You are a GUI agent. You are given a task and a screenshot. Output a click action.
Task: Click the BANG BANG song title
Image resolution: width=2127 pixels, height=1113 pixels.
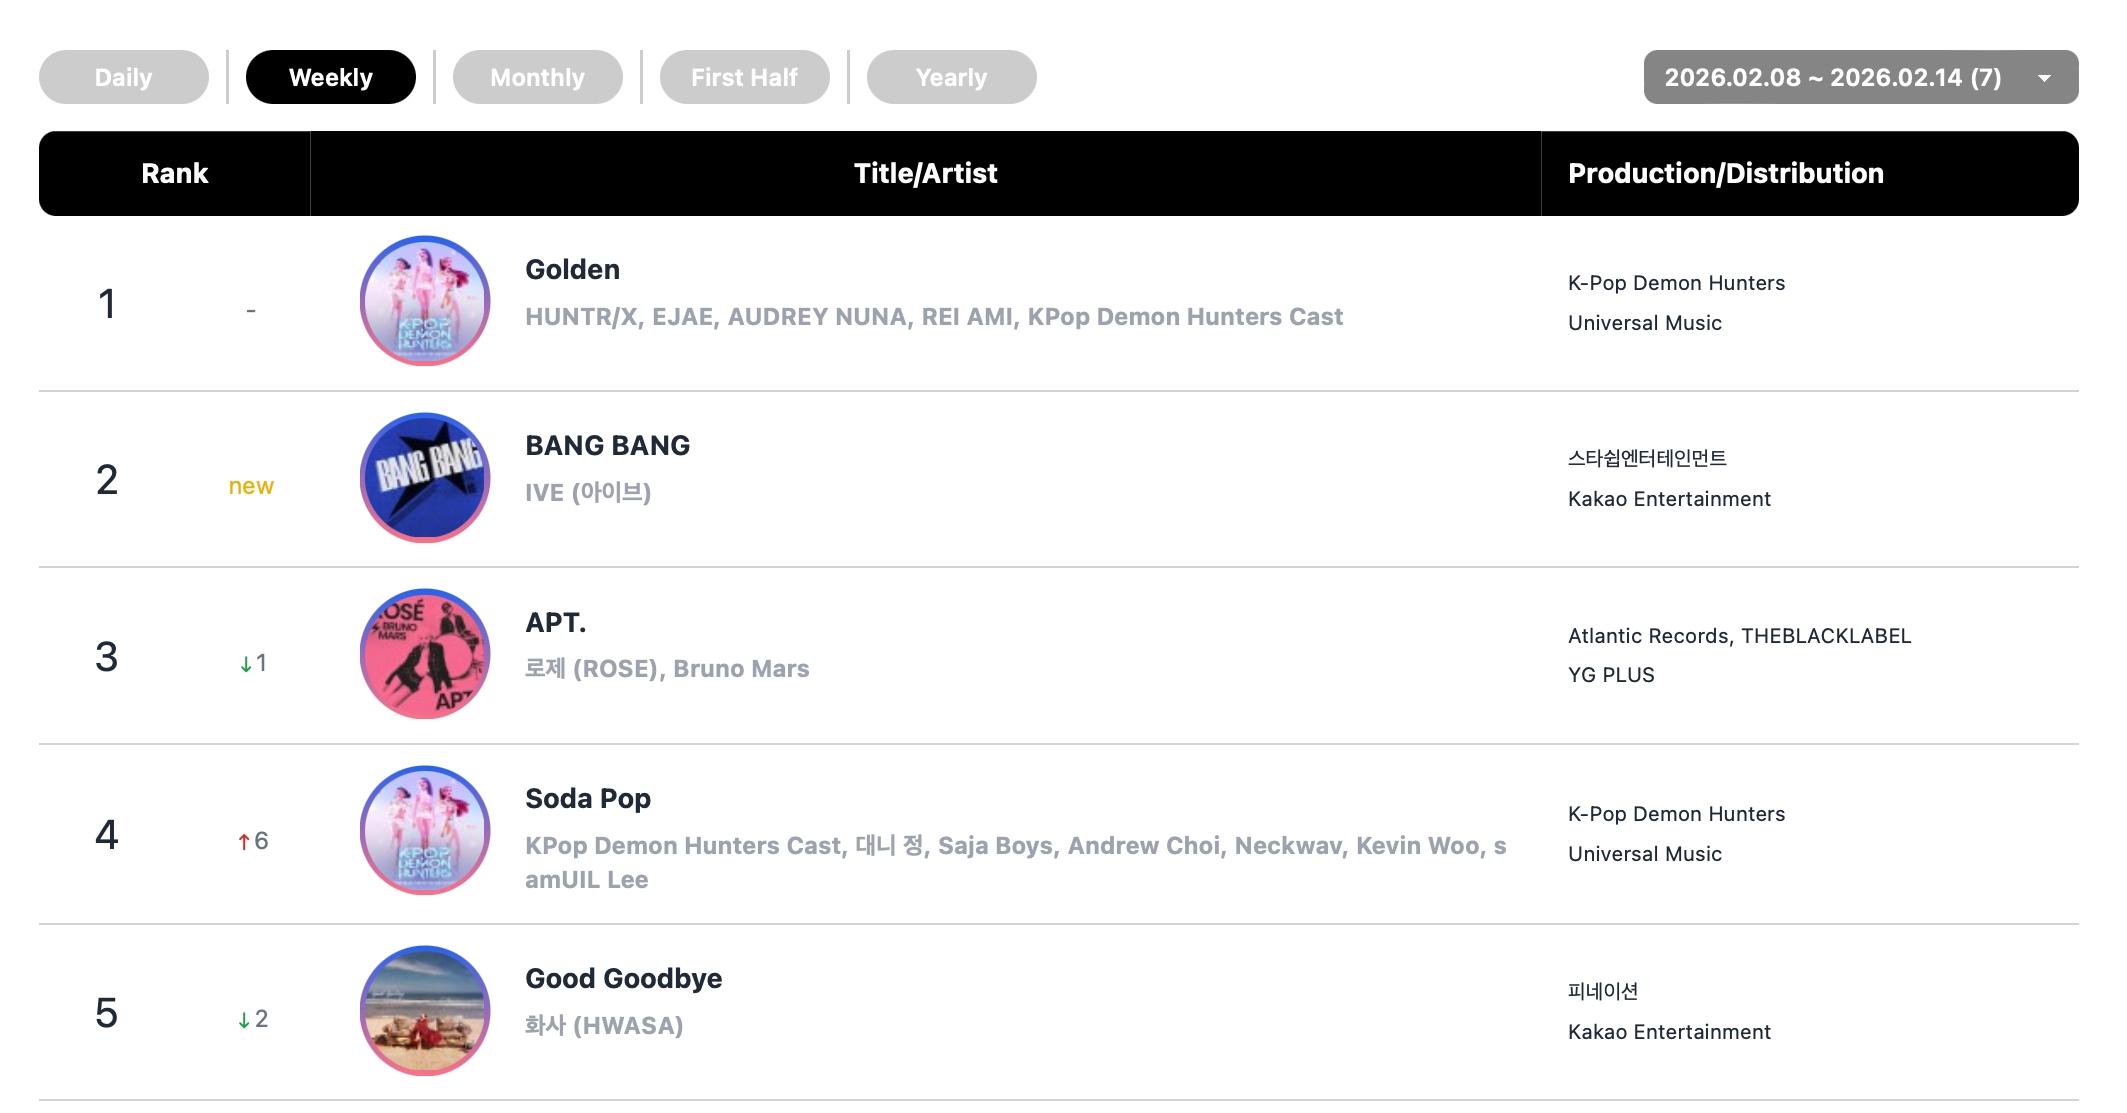[608, 446]
